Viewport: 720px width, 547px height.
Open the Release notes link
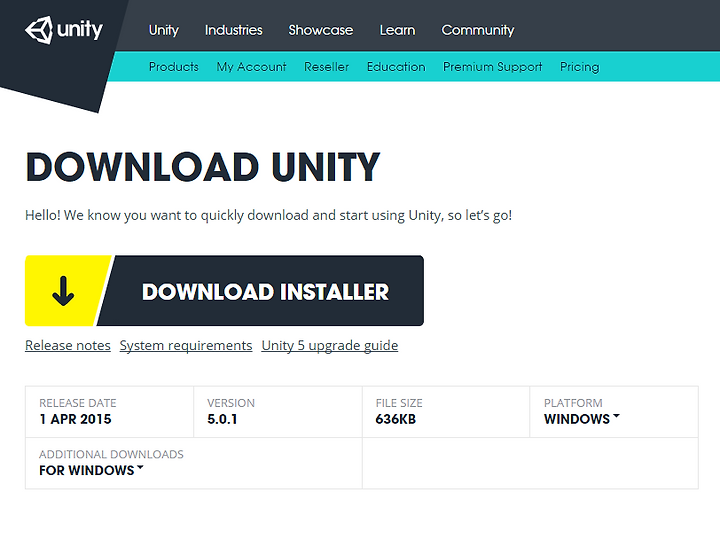tap(68, 345)
